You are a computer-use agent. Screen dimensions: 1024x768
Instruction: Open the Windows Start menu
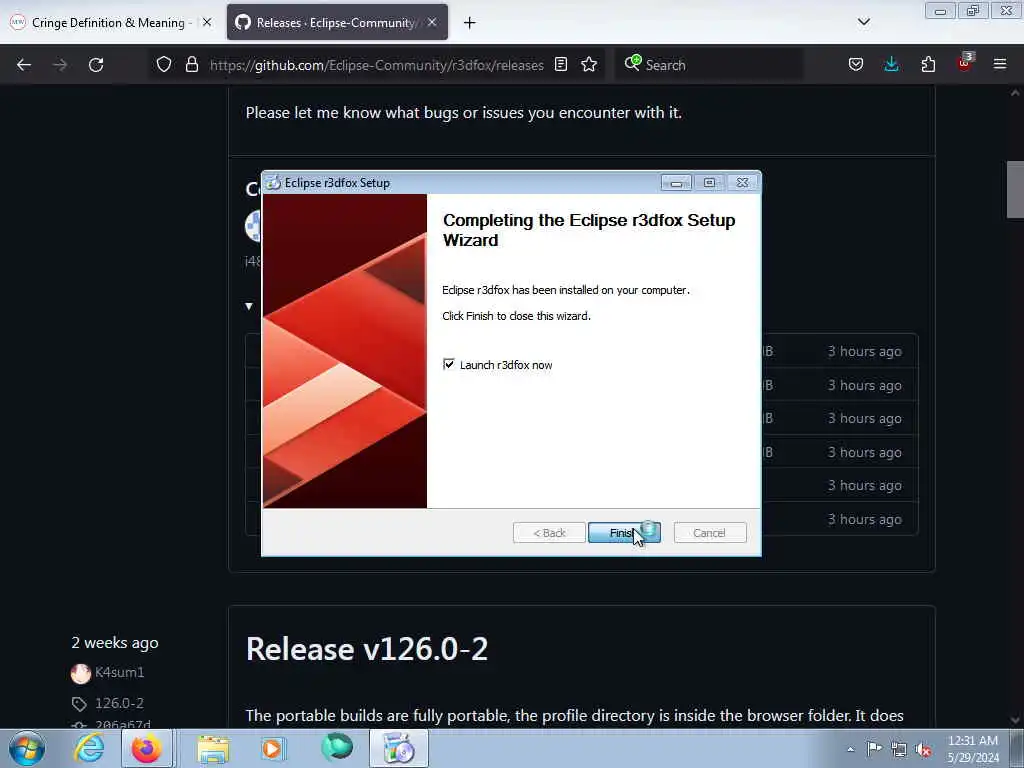27,748
